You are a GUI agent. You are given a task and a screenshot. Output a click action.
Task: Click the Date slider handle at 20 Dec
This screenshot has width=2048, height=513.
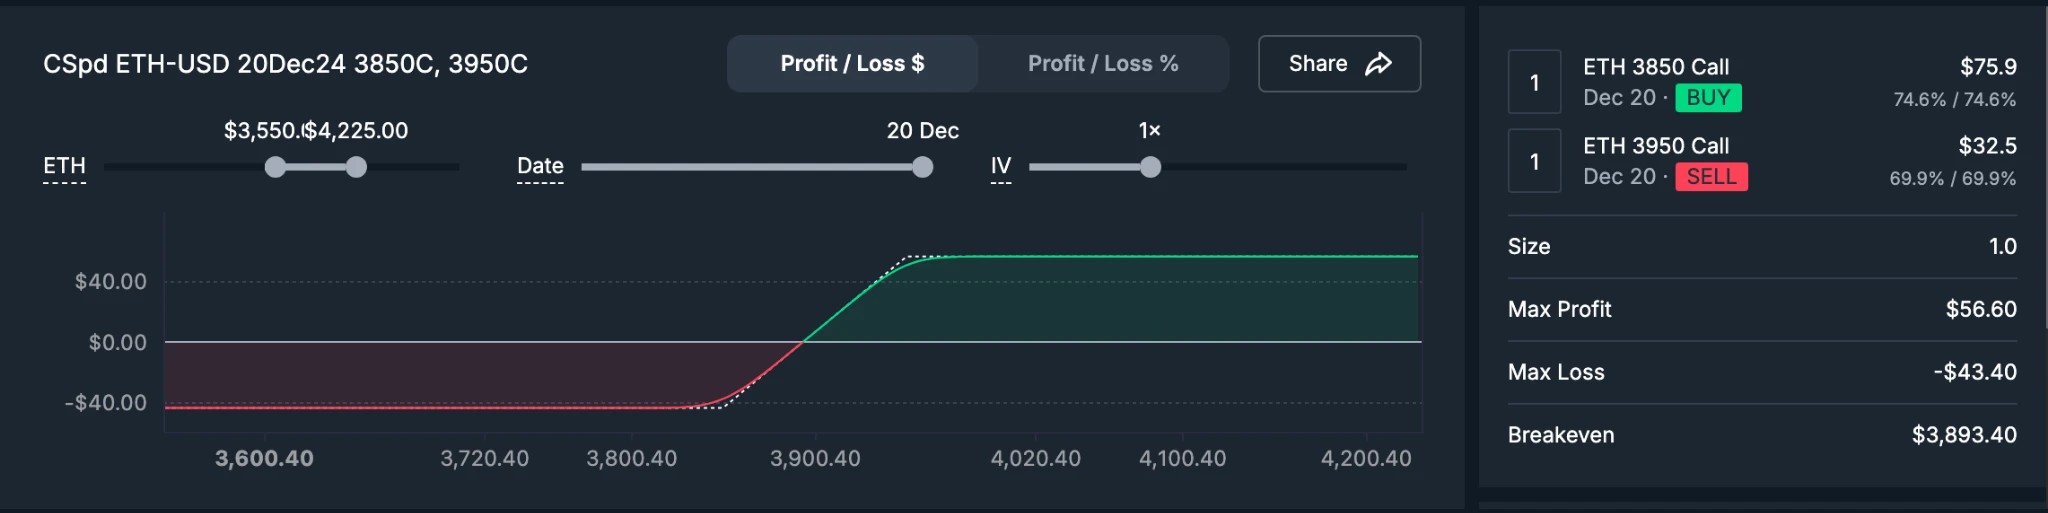(922, 167)
